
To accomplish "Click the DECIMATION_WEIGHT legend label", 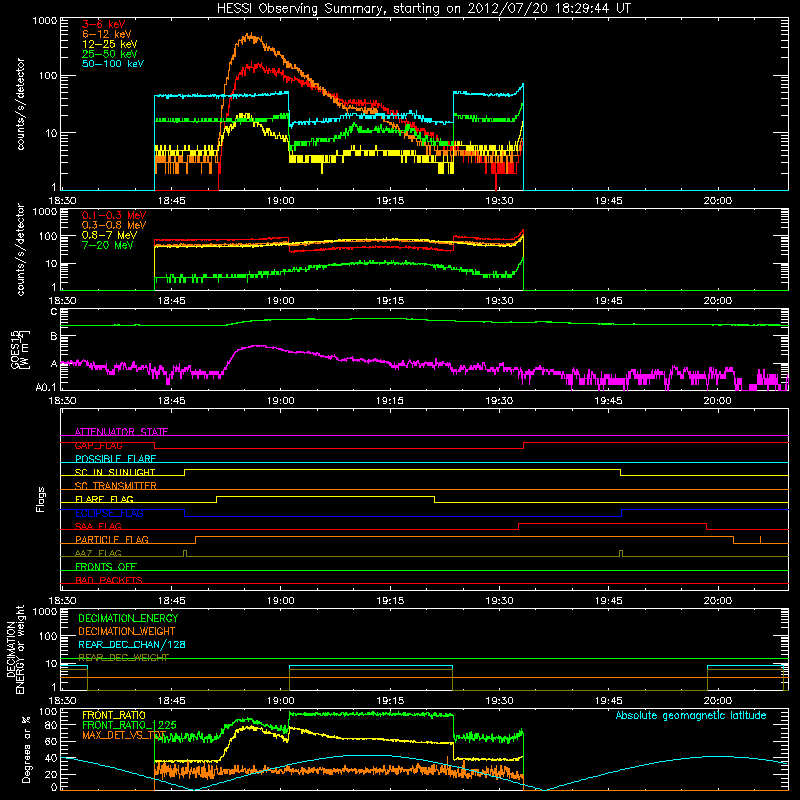I will (127, 632).
